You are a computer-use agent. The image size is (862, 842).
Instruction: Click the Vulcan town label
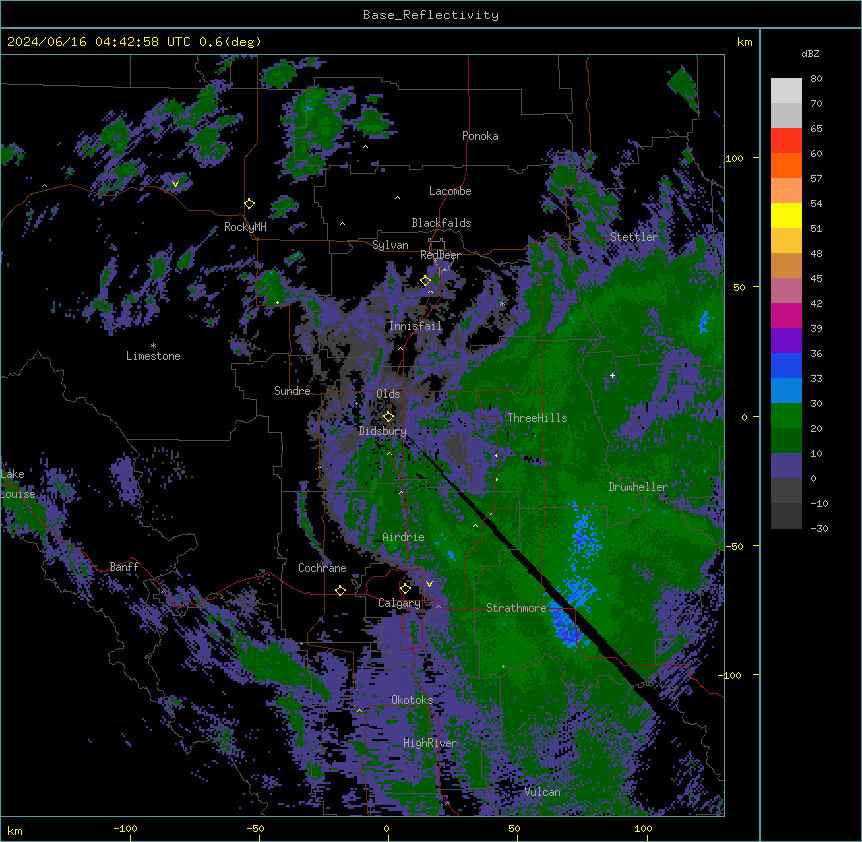pyautogui.click(x=542, y=792)
